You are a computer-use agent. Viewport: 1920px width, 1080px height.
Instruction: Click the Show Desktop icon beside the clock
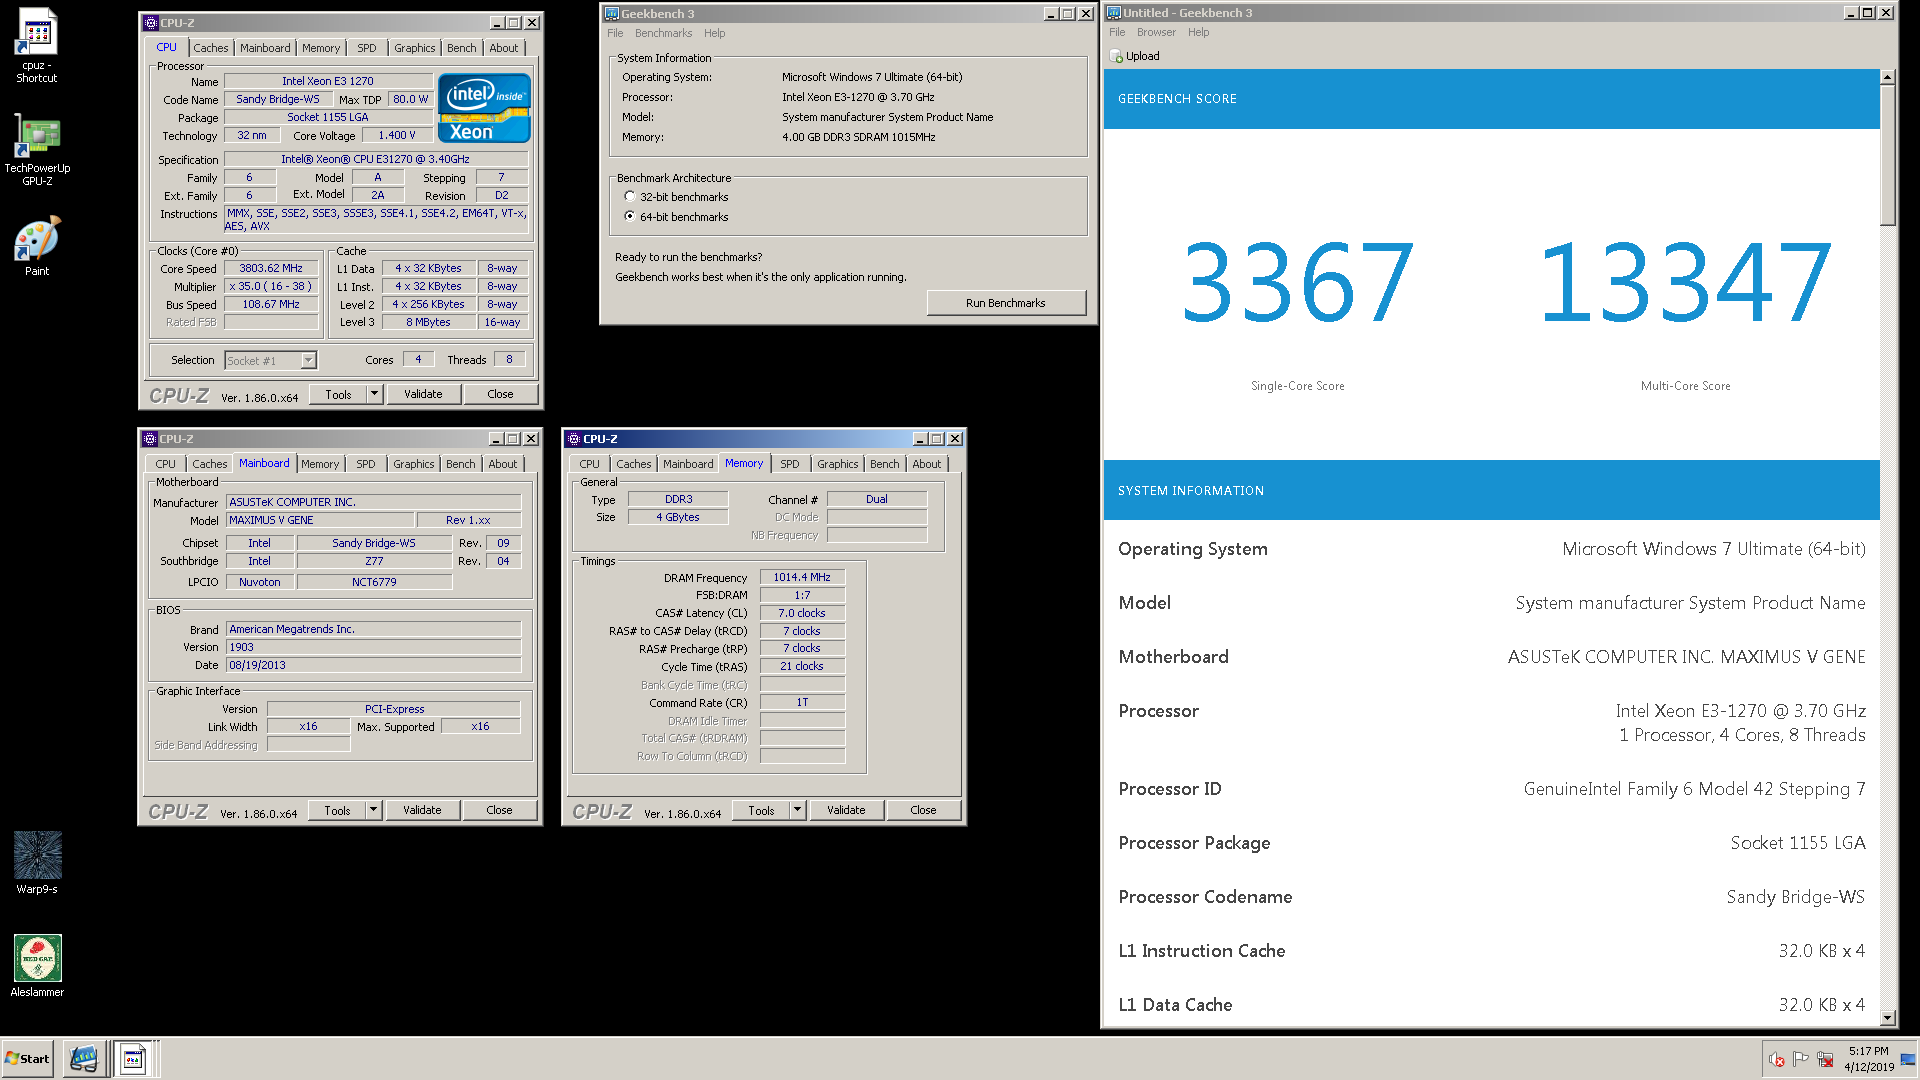[x=1908, y=1059]
